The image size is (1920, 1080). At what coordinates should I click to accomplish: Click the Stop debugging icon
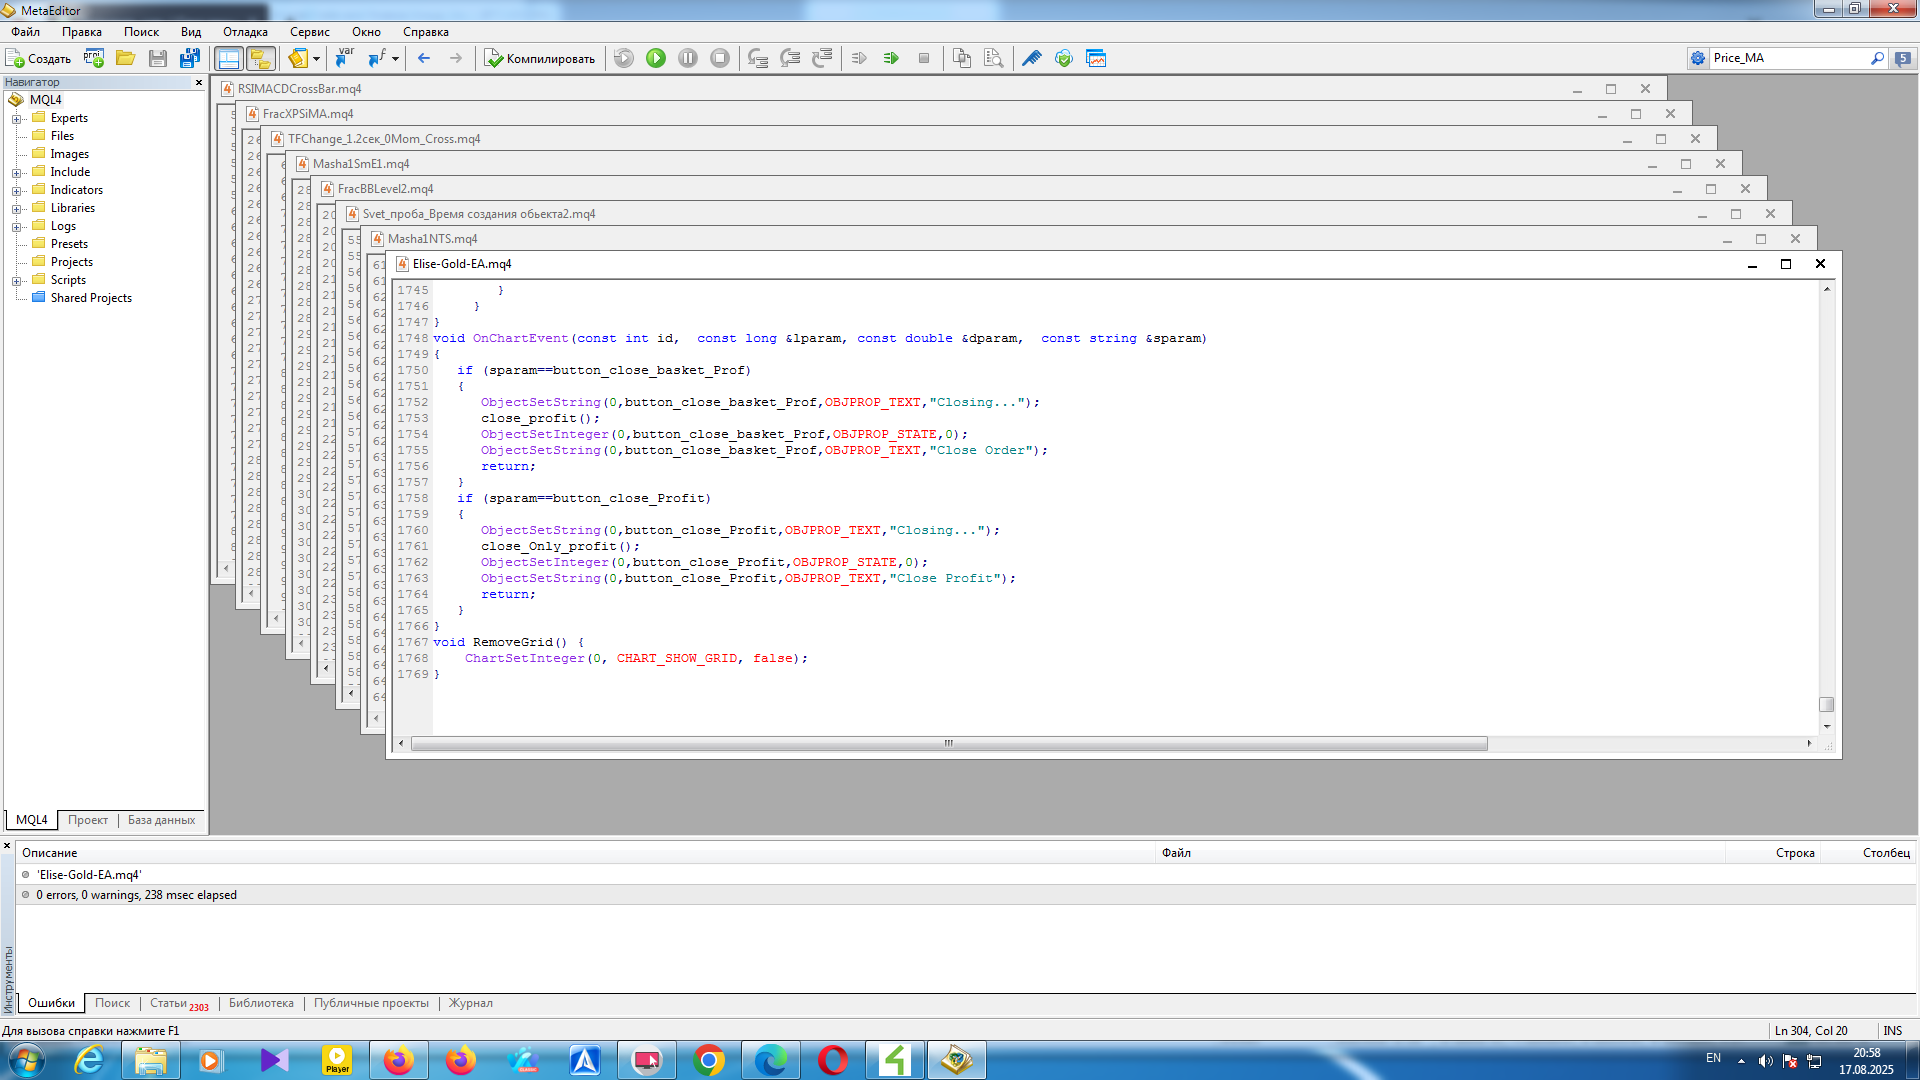[x=720, y=58]
